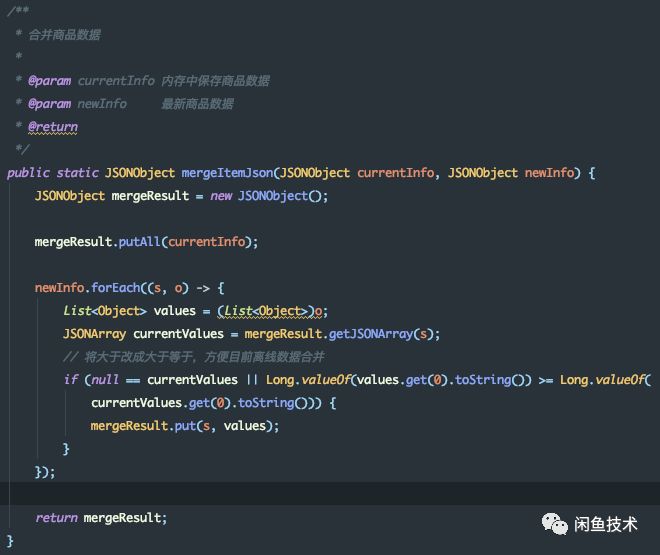
Task: Click the JSONArray type name
Action: tap(94, 334)
